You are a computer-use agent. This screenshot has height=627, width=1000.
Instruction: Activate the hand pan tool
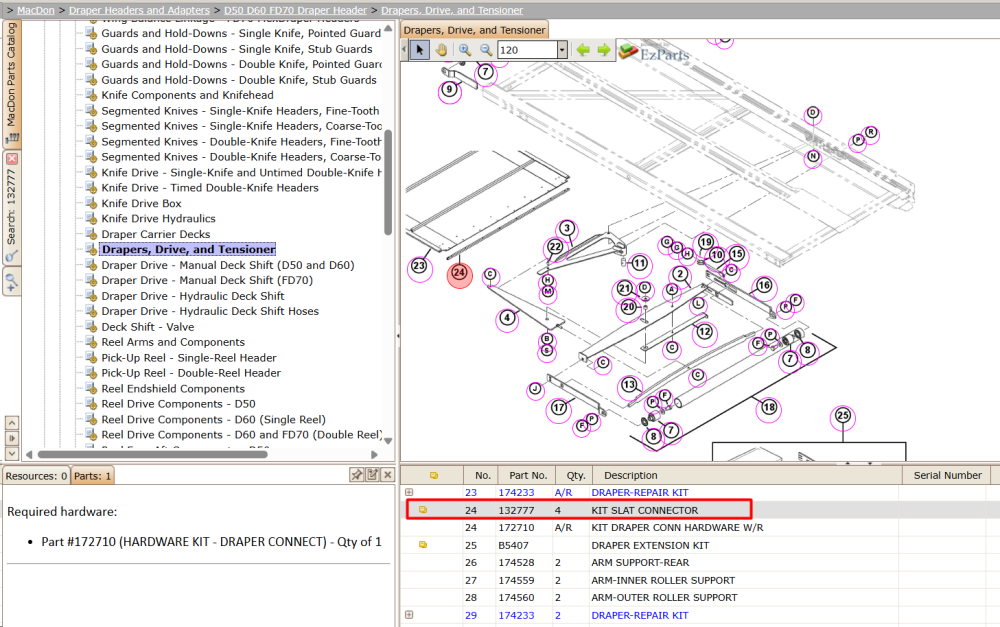point(441,50)
